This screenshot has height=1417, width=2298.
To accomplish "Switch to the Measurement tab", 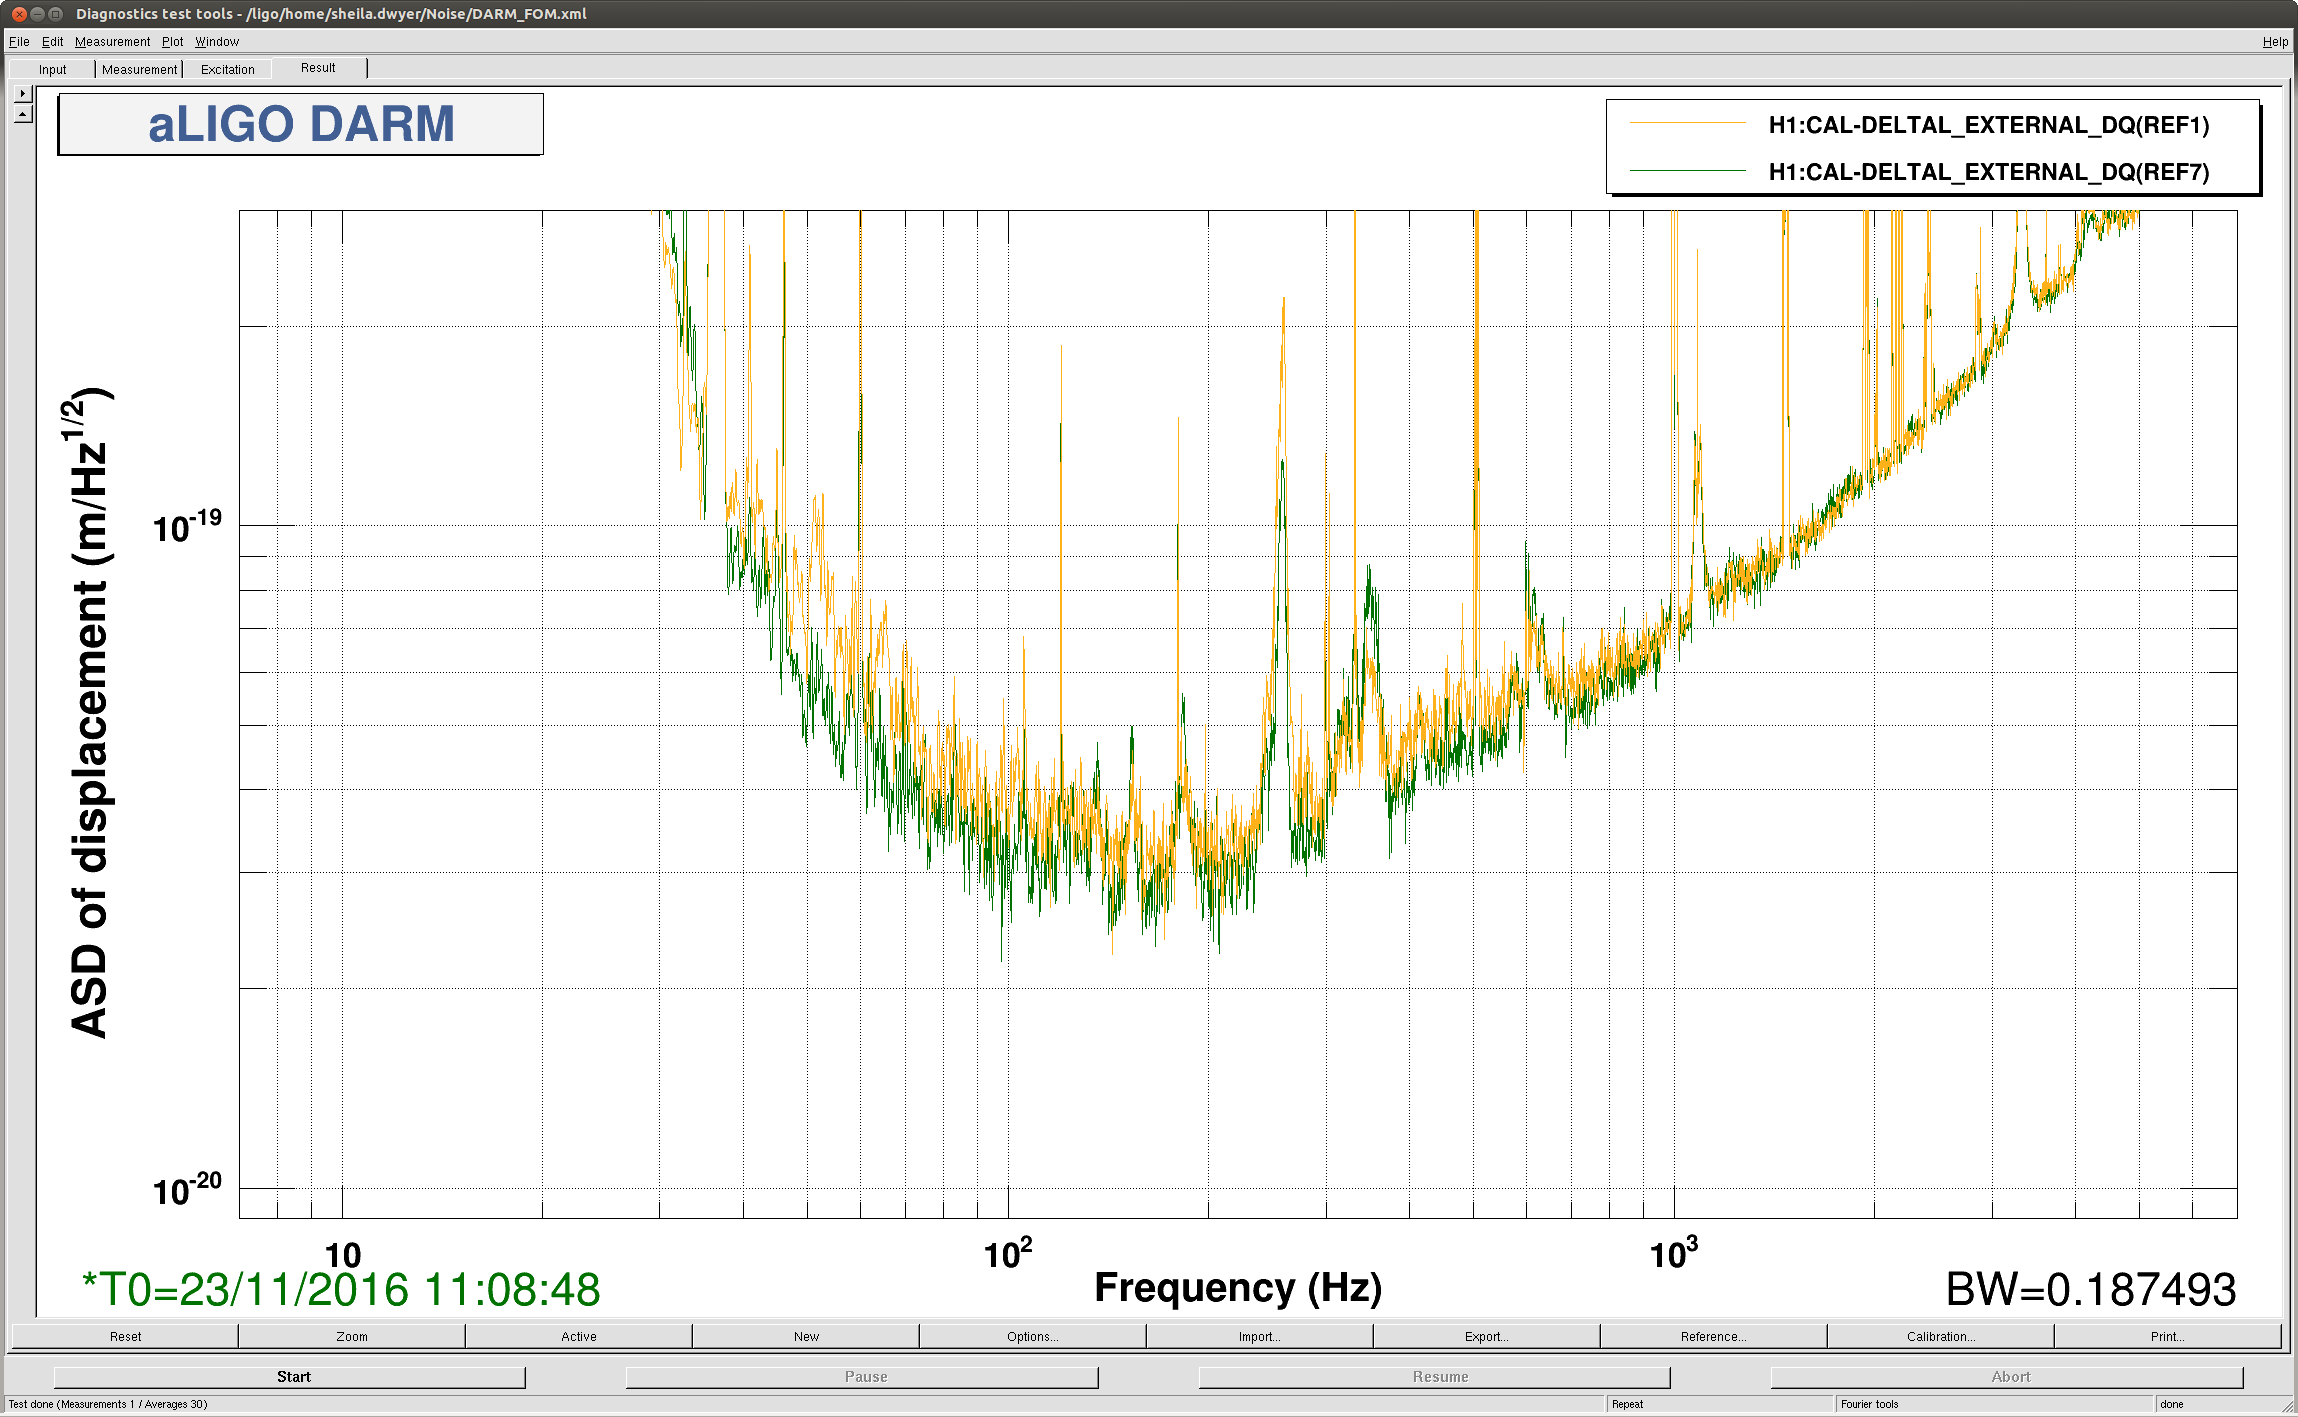I will [x=139, y=69].
